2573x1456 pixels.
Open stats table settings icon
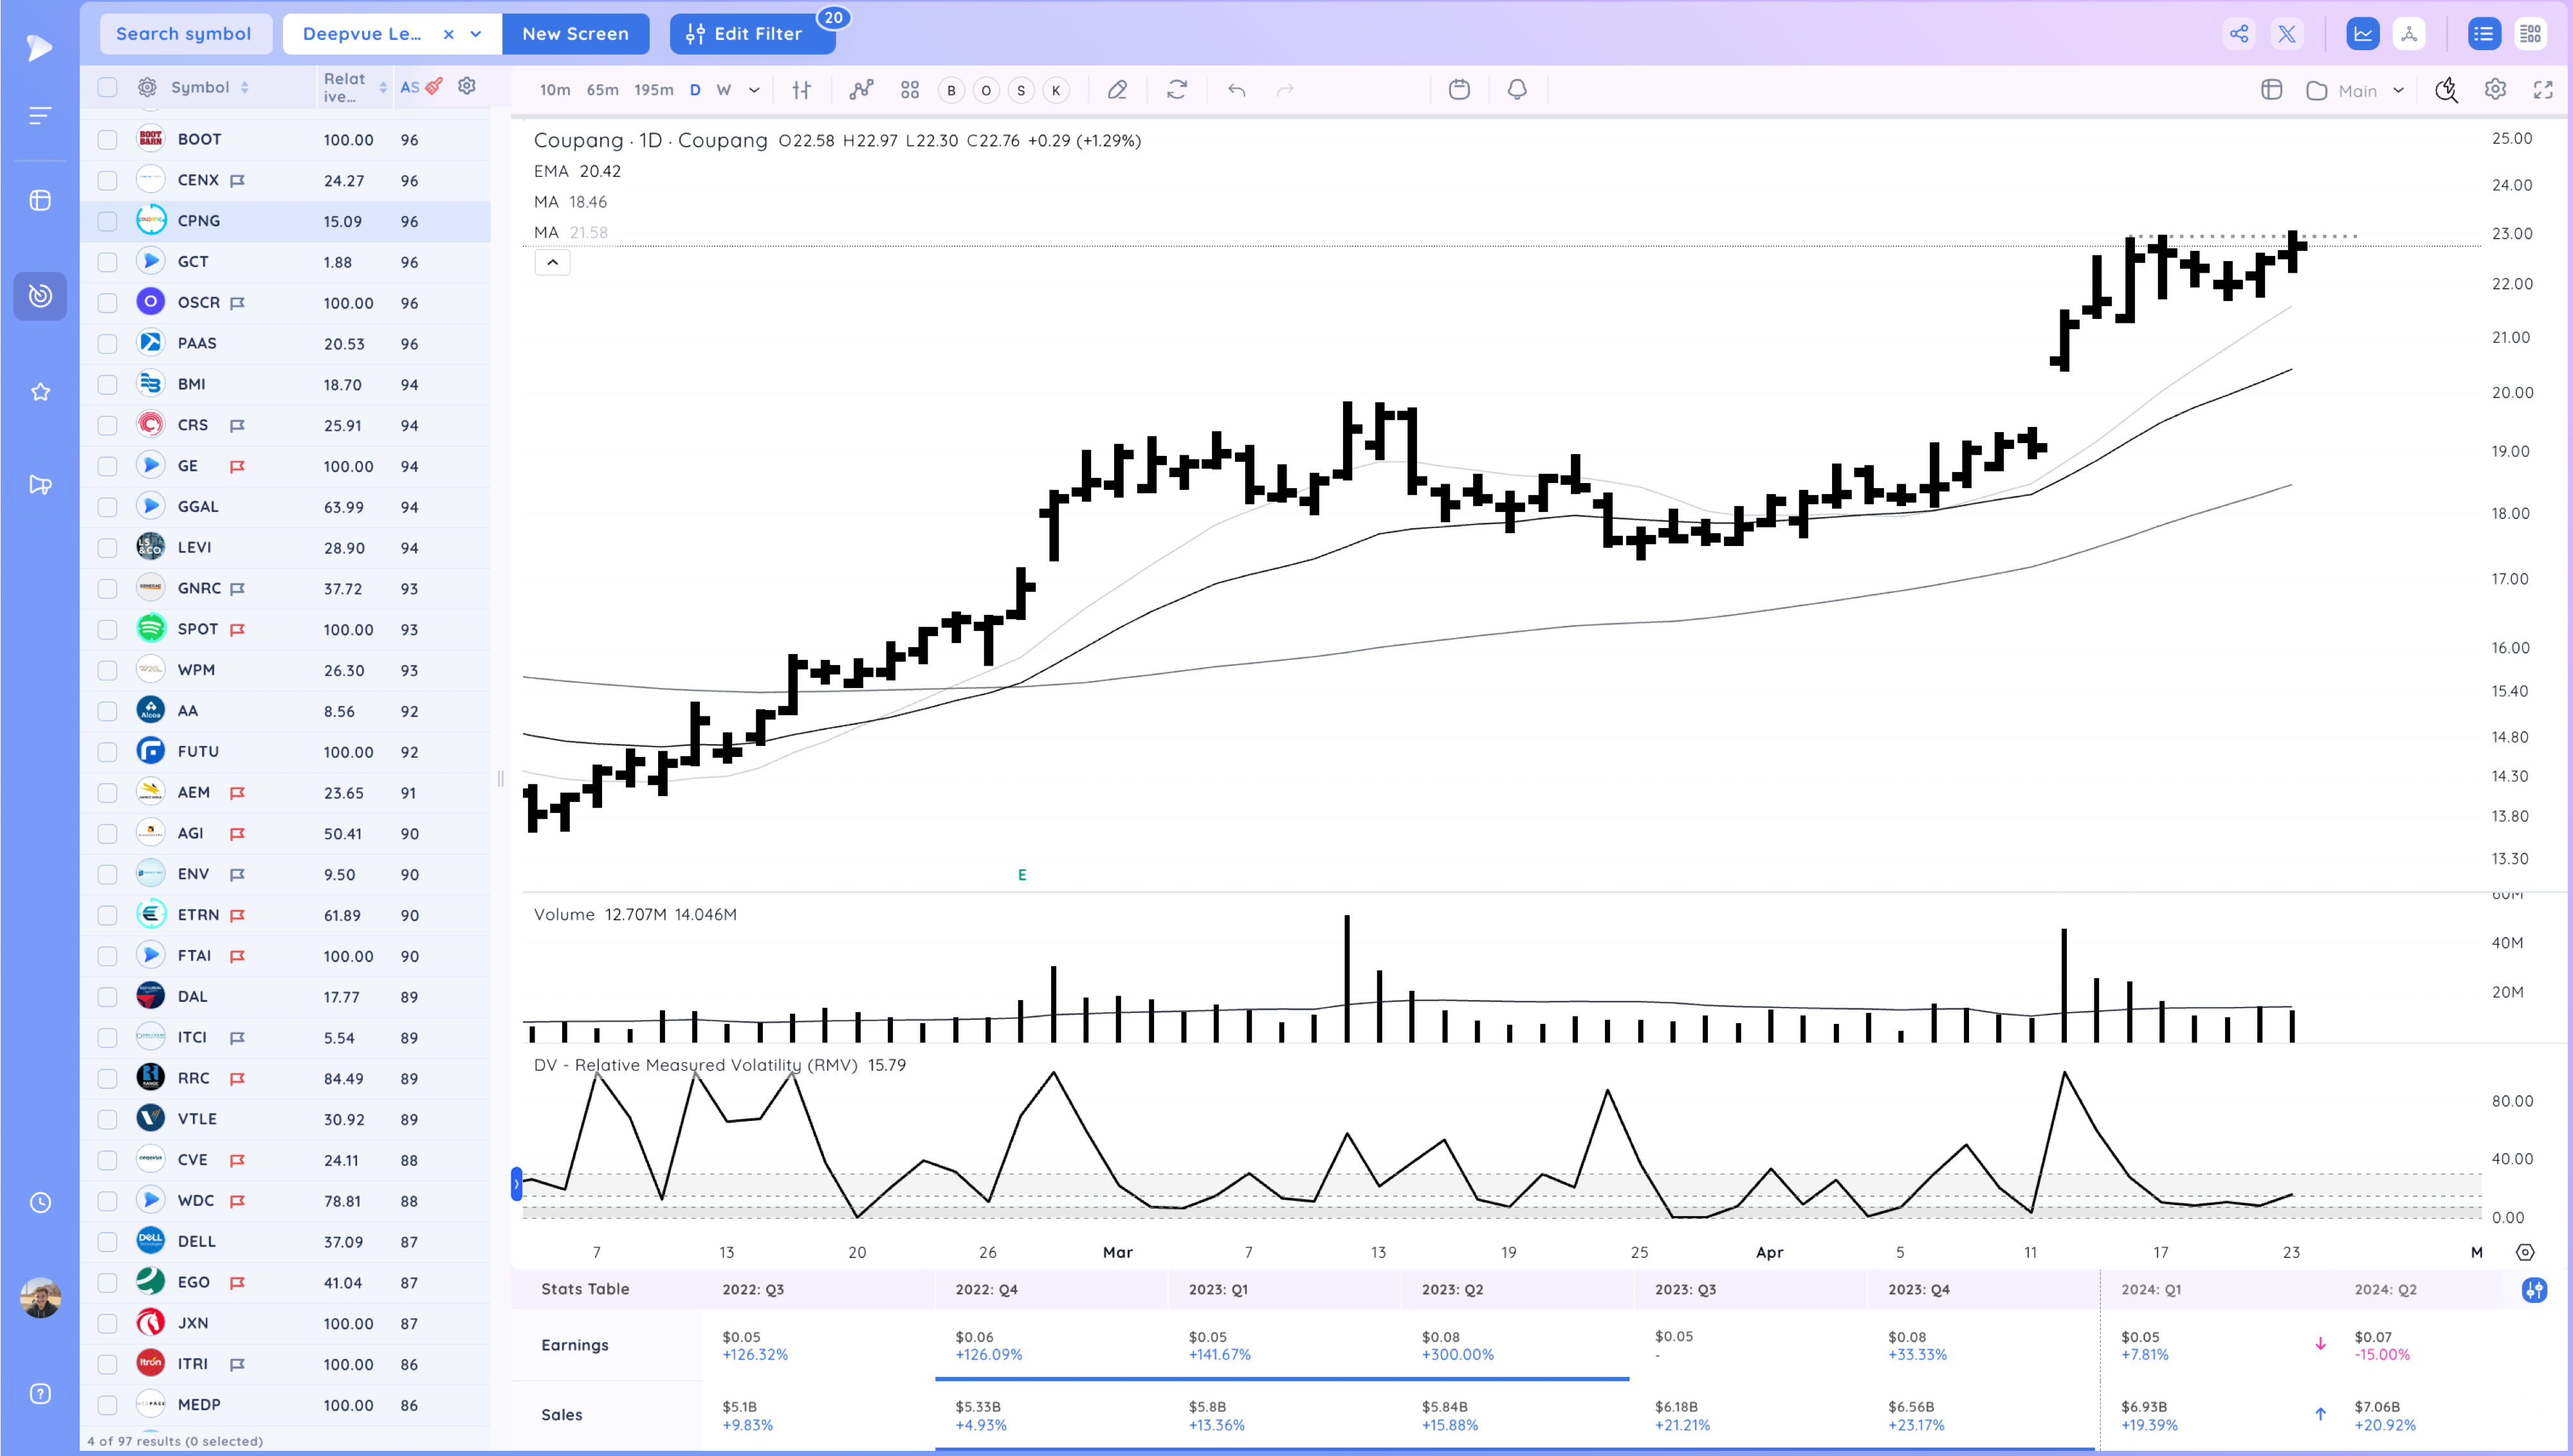[2534, 1290]
